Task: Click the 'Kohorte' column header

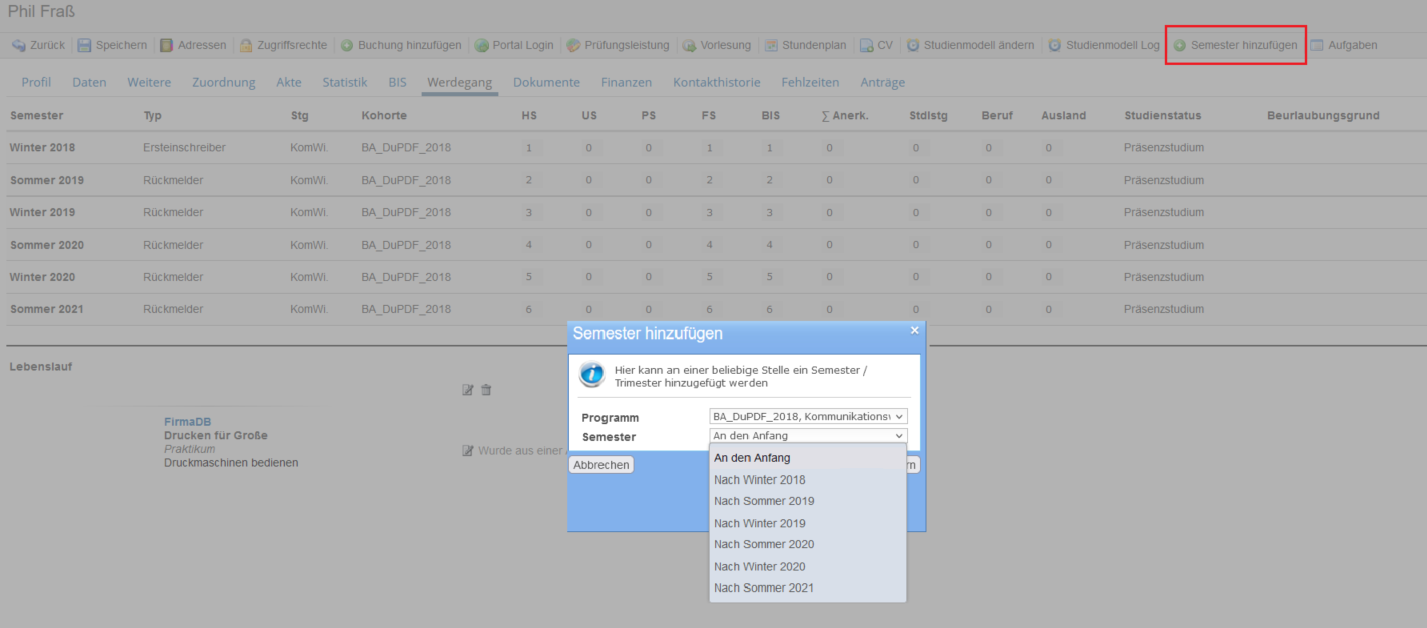Action: (384, 116)
